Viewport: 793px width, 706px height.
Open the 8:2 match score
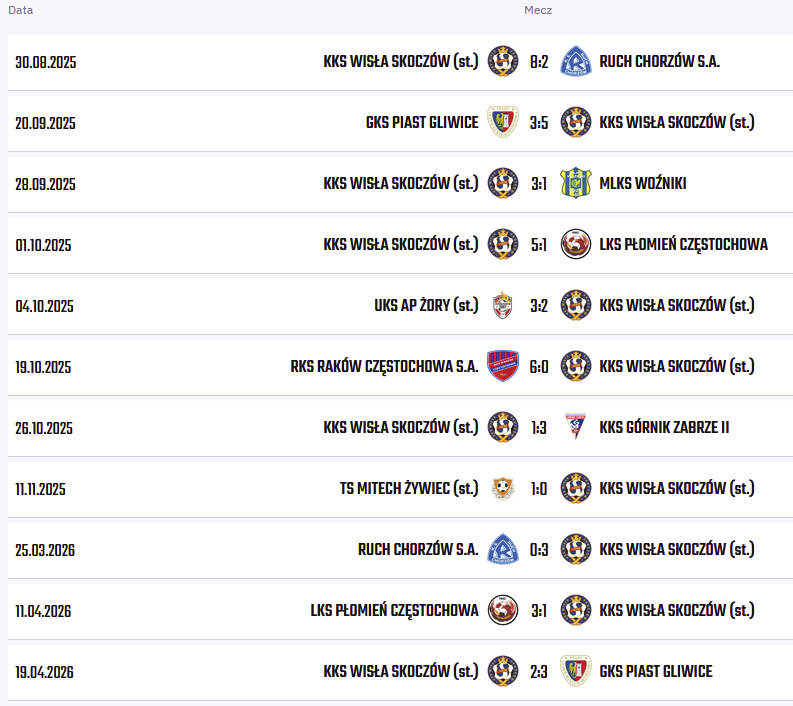pyautogui.click(x=539, y=62)
